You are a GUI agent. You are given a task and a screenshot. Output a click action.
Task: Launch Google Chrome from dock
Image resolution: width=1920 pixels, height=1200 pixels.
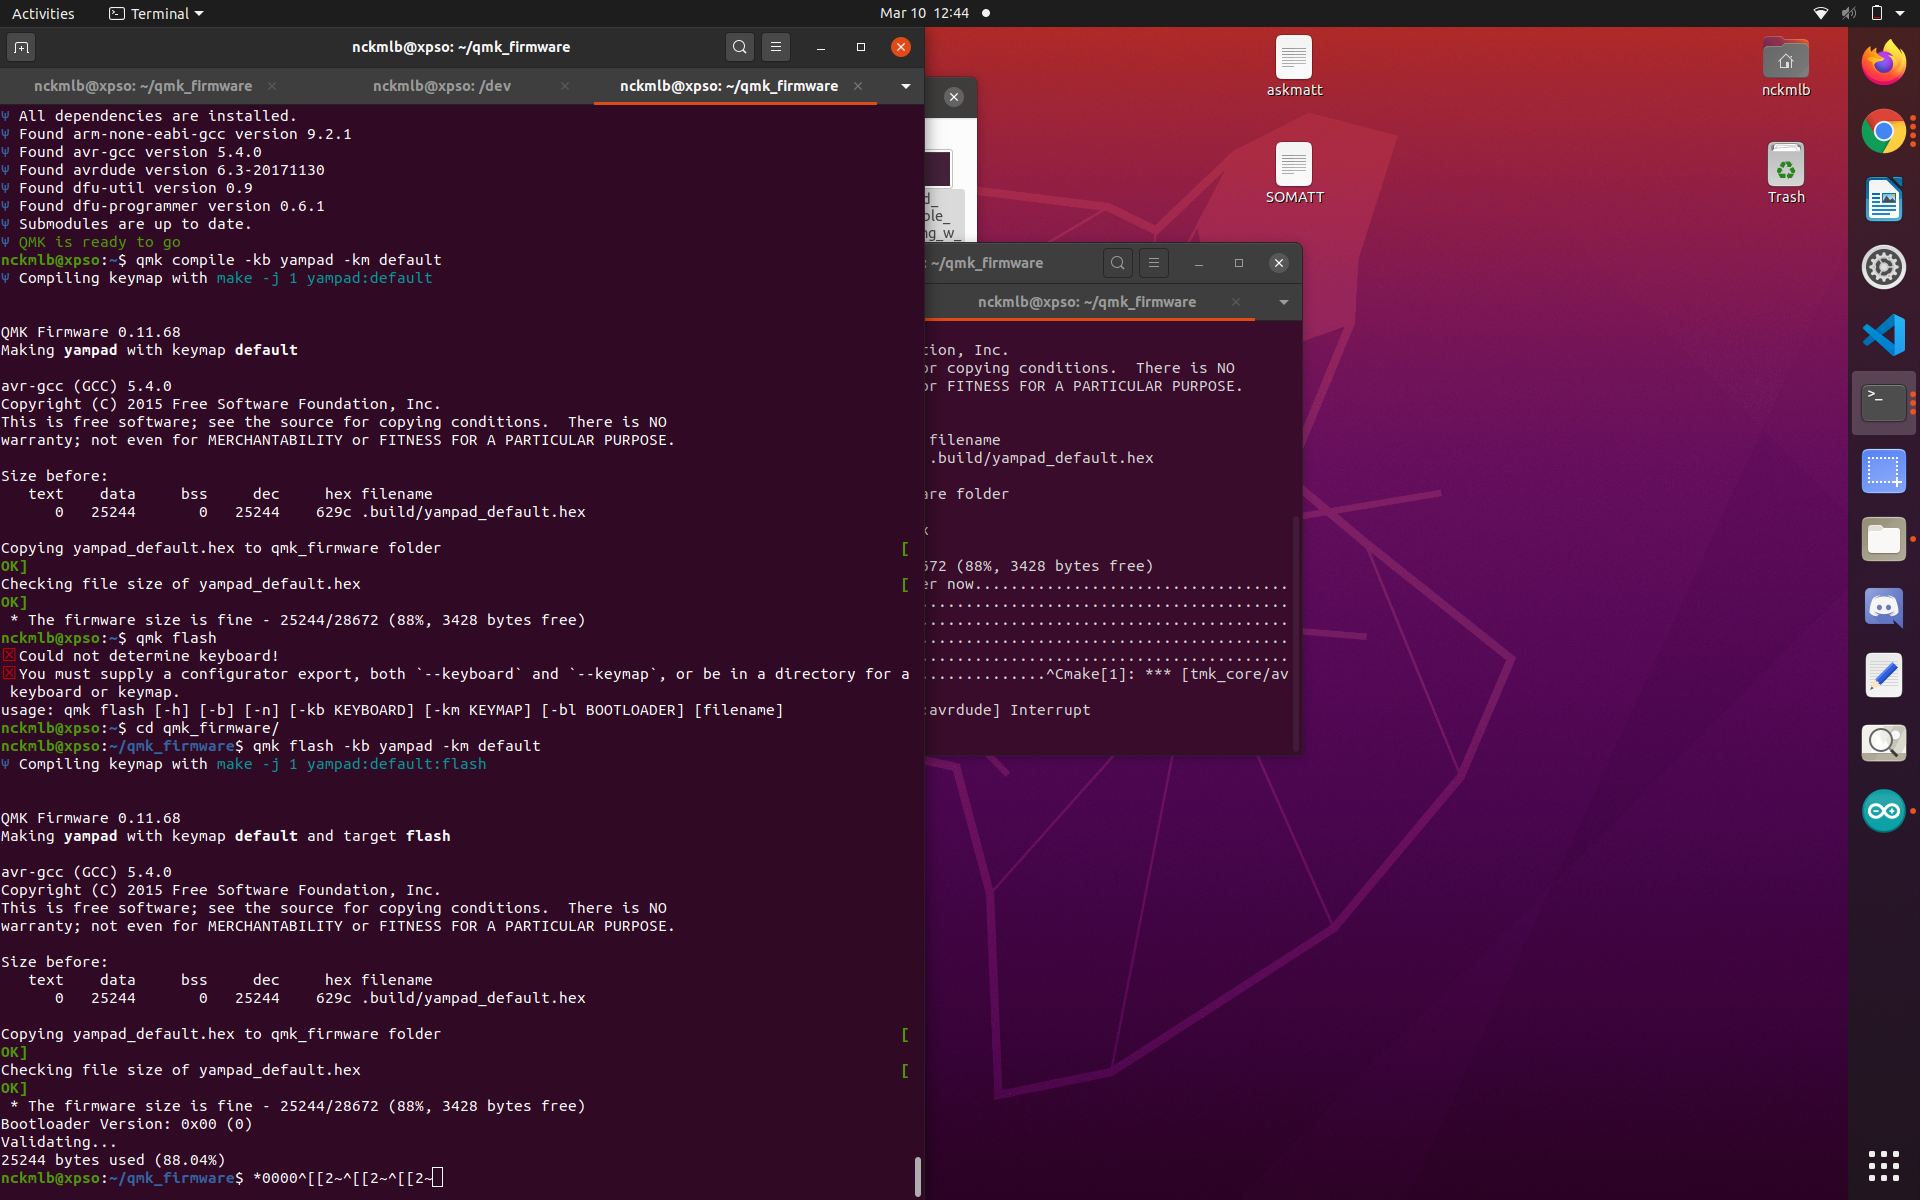[x=1883, y=131]
